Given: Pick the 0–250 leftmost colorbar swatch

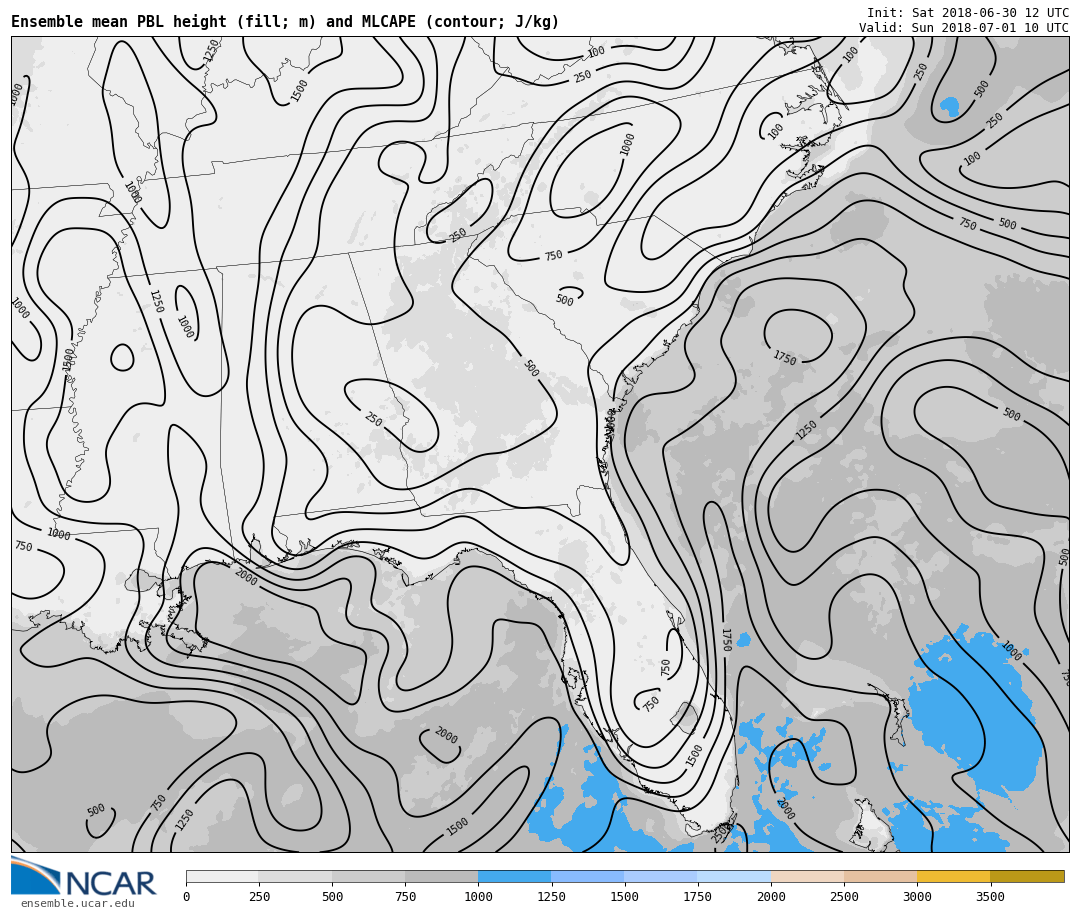Looking at the screenshot, I should tap(222, 876).
